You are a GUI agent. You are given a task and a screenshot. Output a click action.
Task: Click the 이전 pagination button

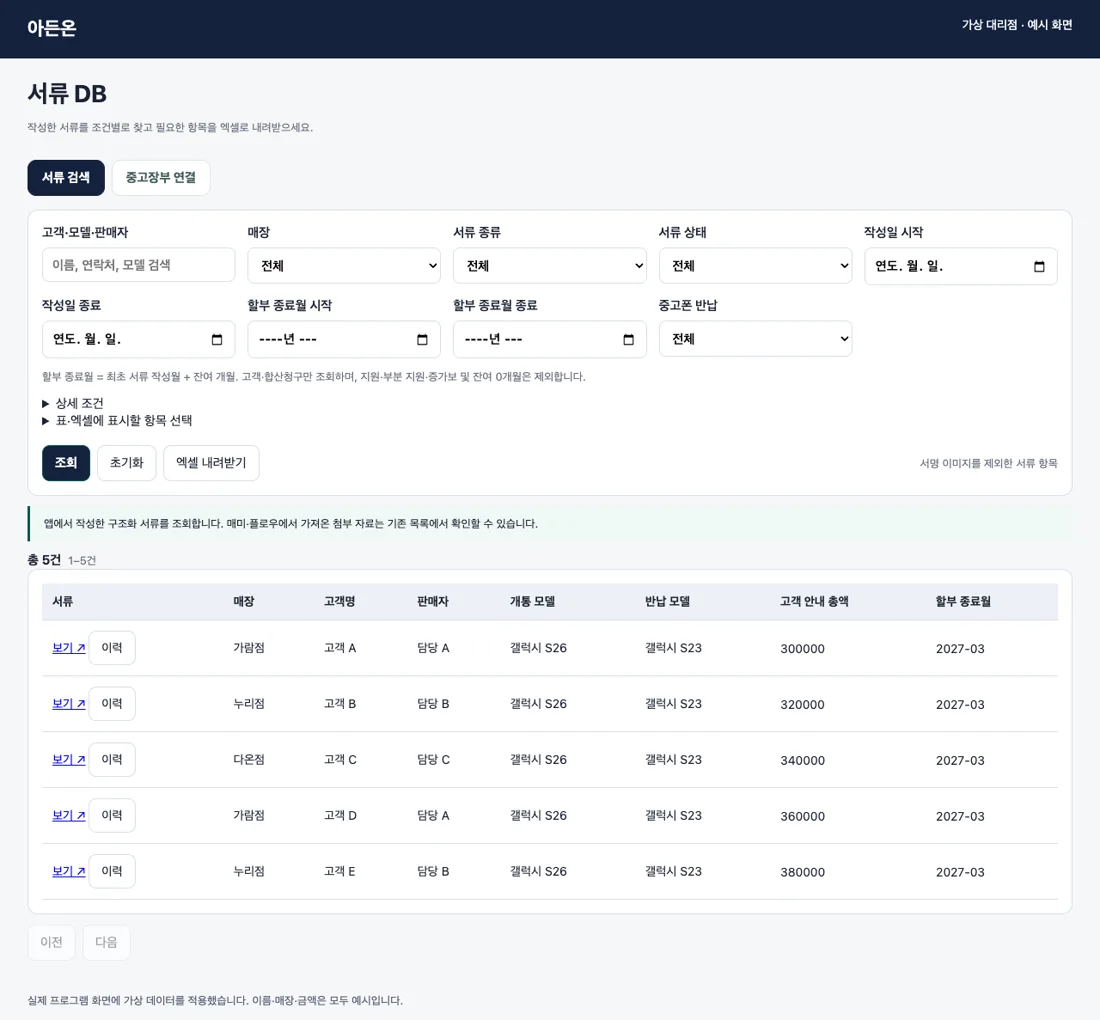pos(51,942)
